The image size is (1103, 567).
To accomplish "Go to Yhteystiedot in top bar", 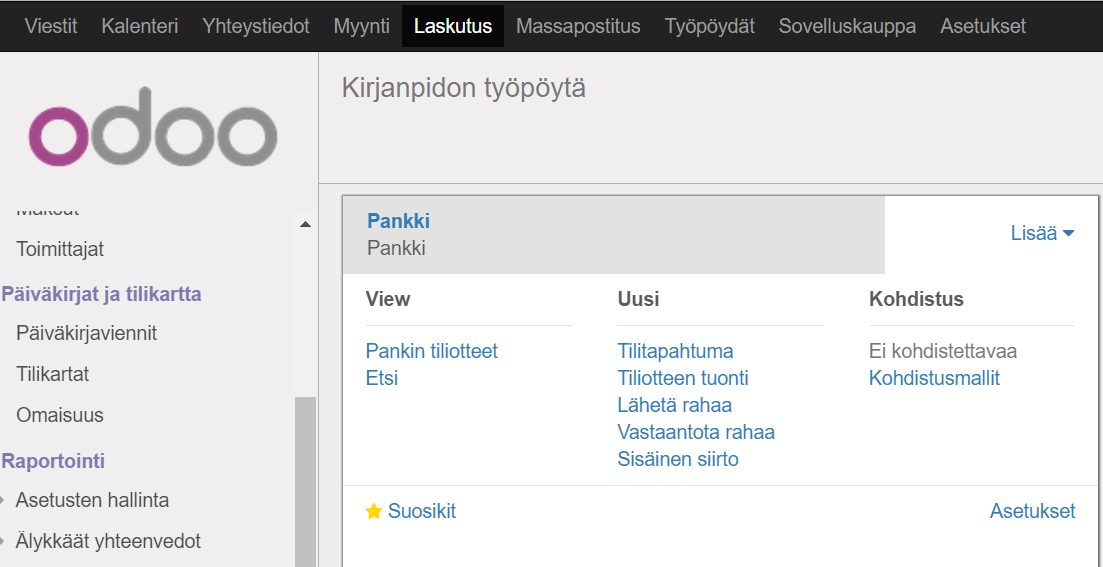I will point(255,26).
